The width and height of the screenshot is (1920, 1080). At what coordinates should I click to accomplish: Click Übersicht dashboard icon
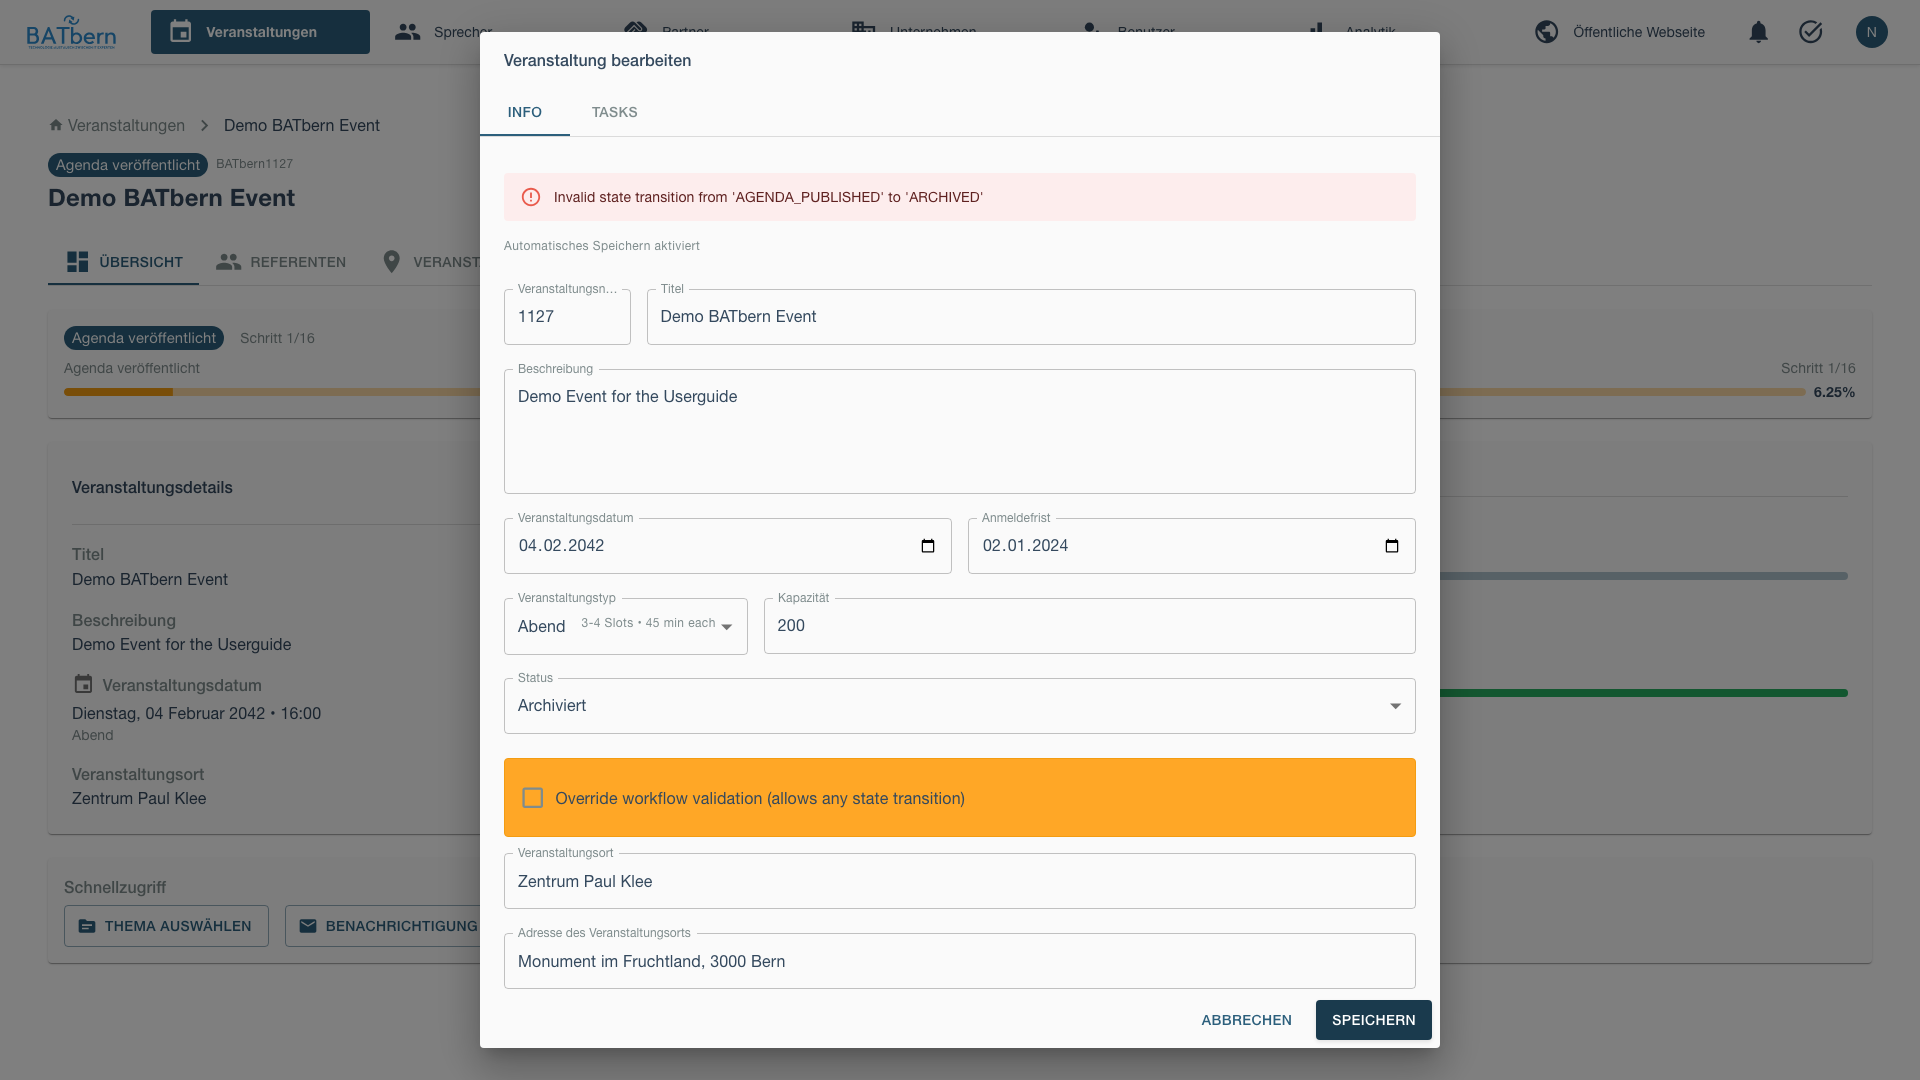point(77,262)
